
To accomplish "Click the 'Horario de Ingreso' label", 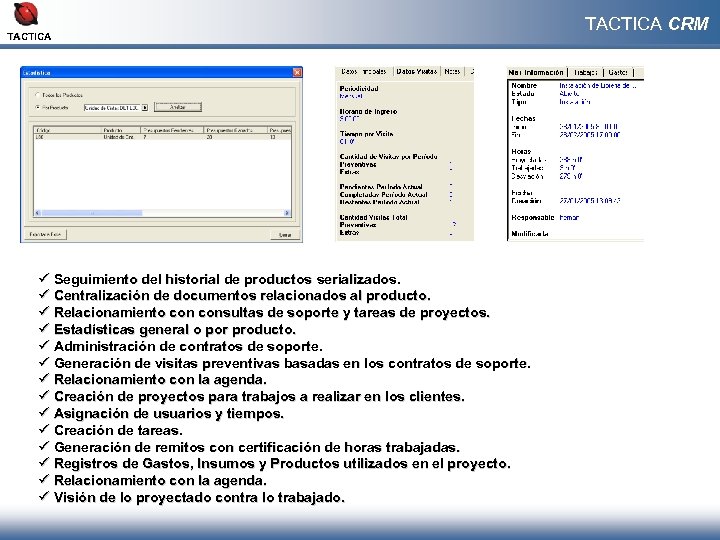I will (369, 112).
